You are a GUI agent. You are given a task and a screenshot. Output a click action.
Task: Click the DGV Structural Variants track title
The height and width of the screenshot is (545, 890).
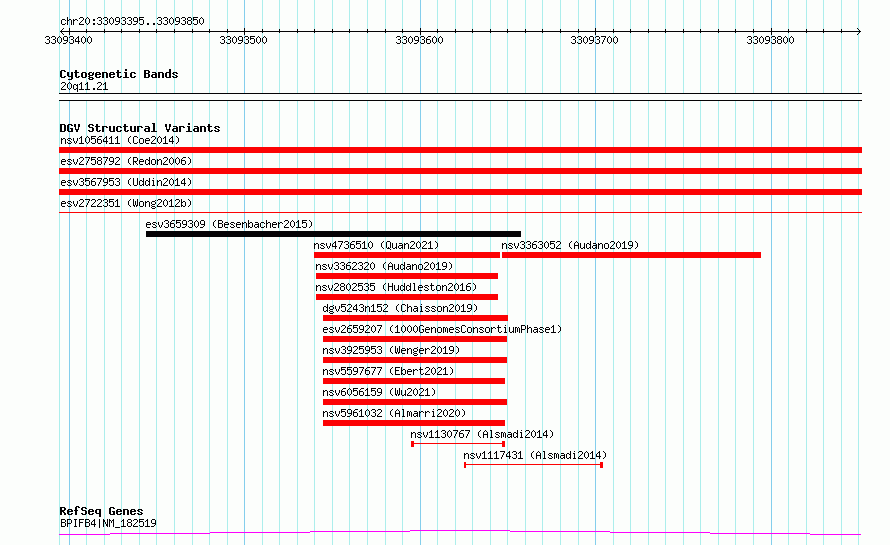[140, 128]
